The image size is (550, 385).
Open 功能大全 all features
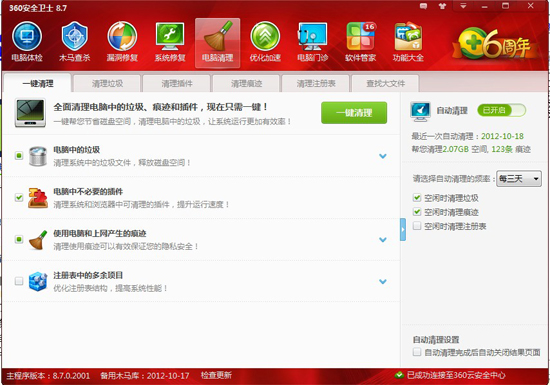(x=408, y=42)
